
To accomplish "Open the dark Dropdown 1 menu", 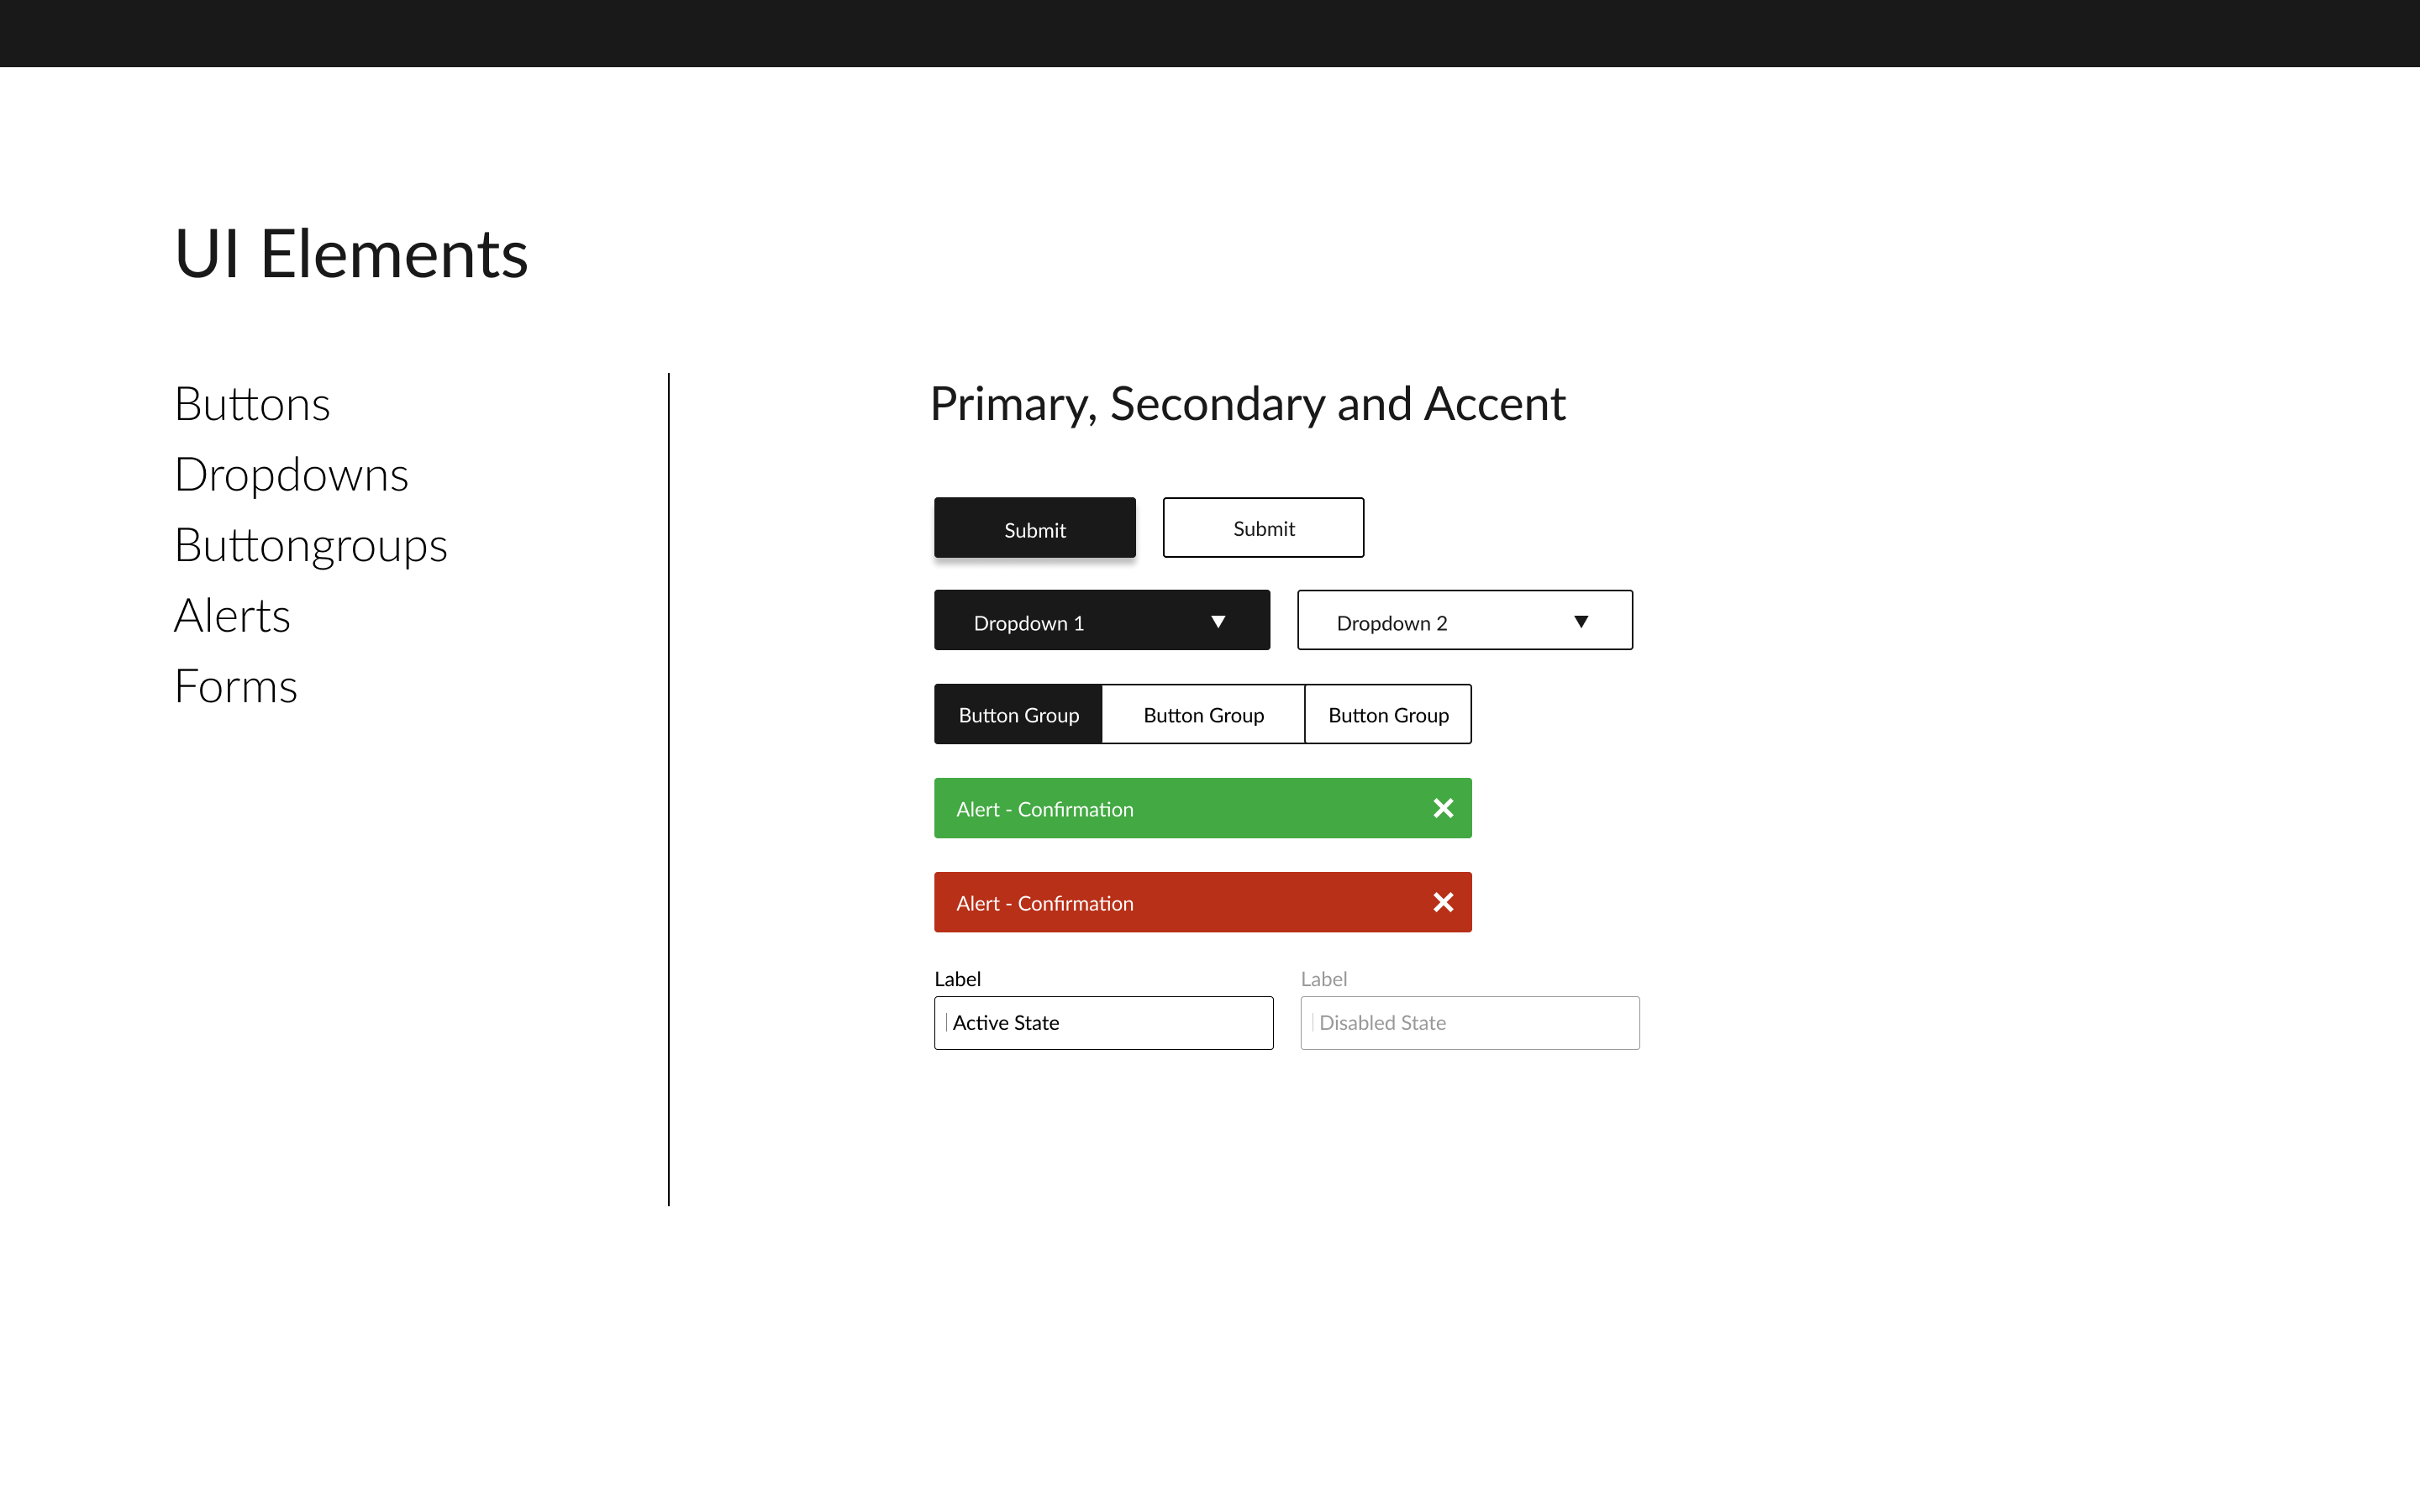I will tap(1100, 620).
